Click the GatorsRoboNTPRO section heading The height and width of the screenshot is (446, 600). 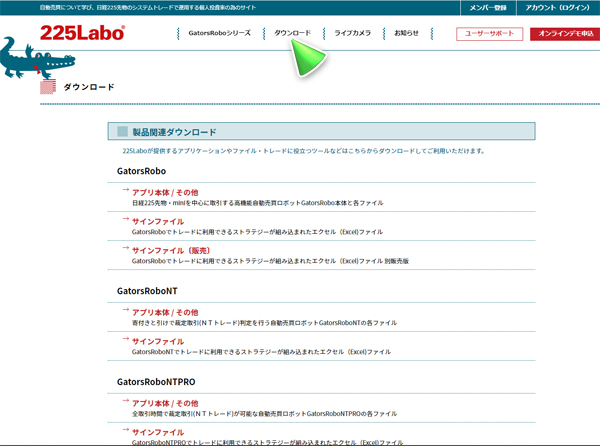[x=156, y=382]
